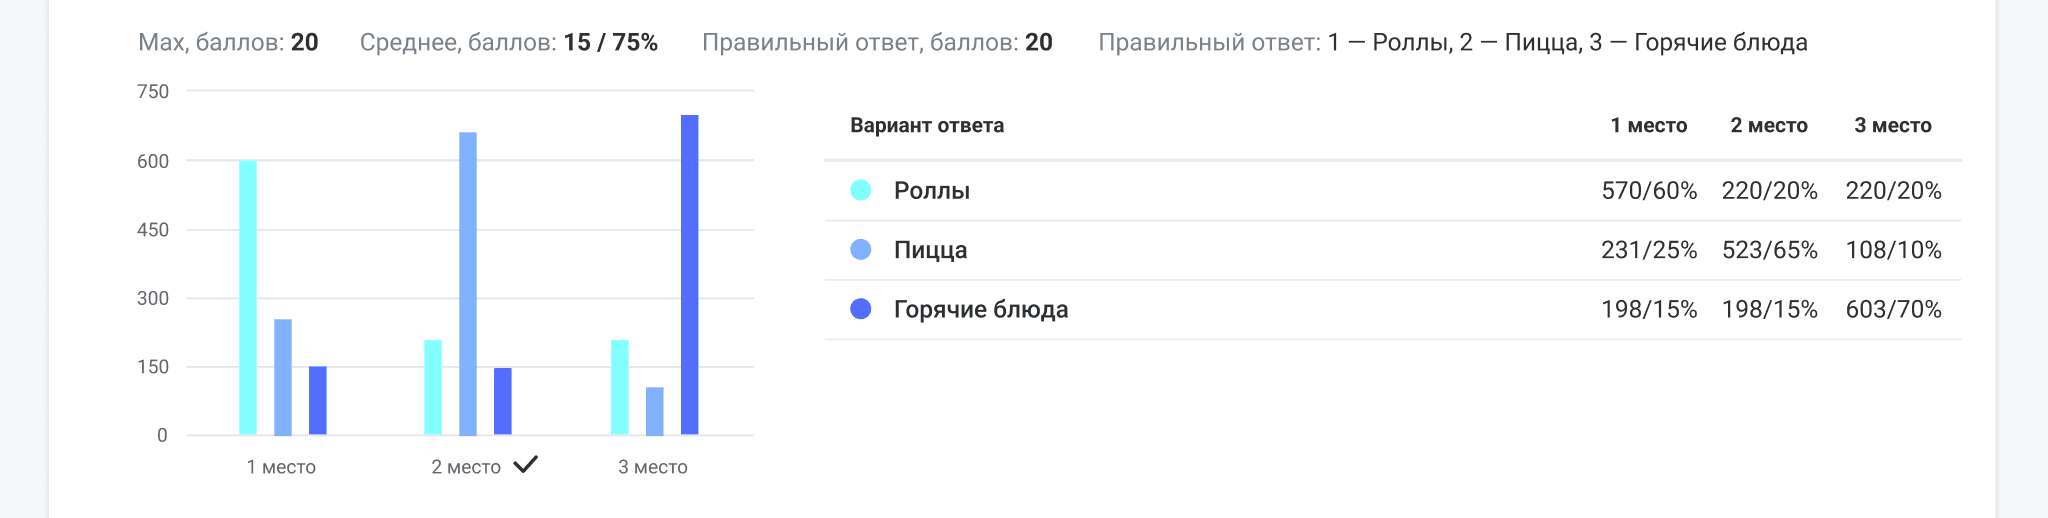Viewport: 2048px width, 518px height.
Task: Select the 3 место table column header
Action: pos(1892,126)
